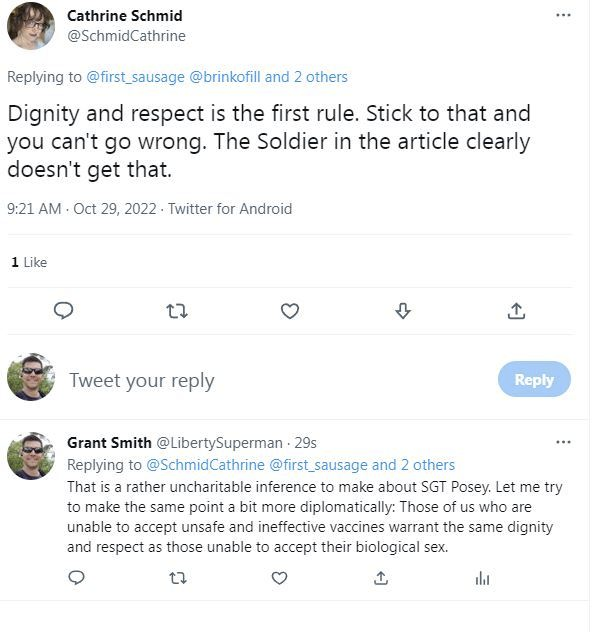
Task: Open more options menu on Cathrine's tweet
Action: (x=563, y=15)
